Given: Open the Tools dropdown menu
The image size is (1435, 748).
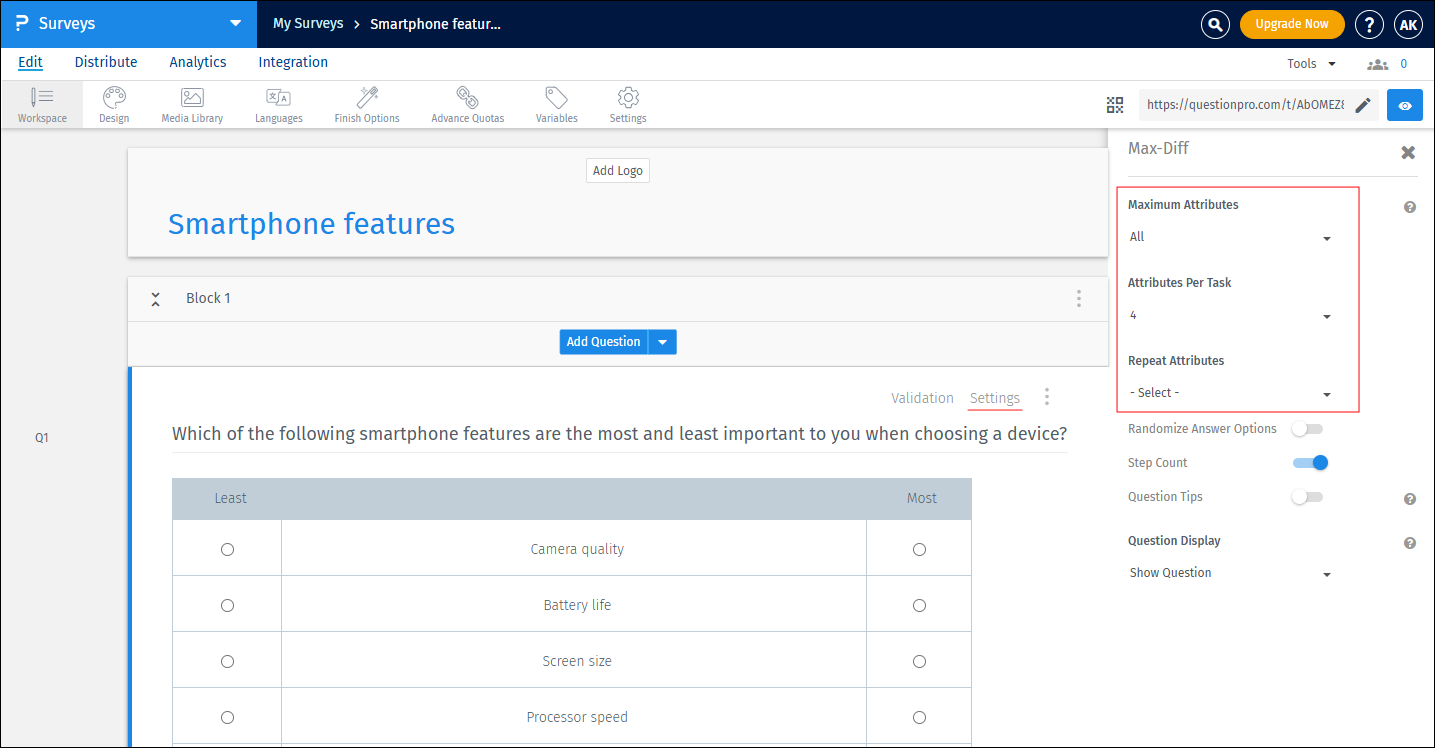Looking at the screenshot, I should click(1311, 64).
